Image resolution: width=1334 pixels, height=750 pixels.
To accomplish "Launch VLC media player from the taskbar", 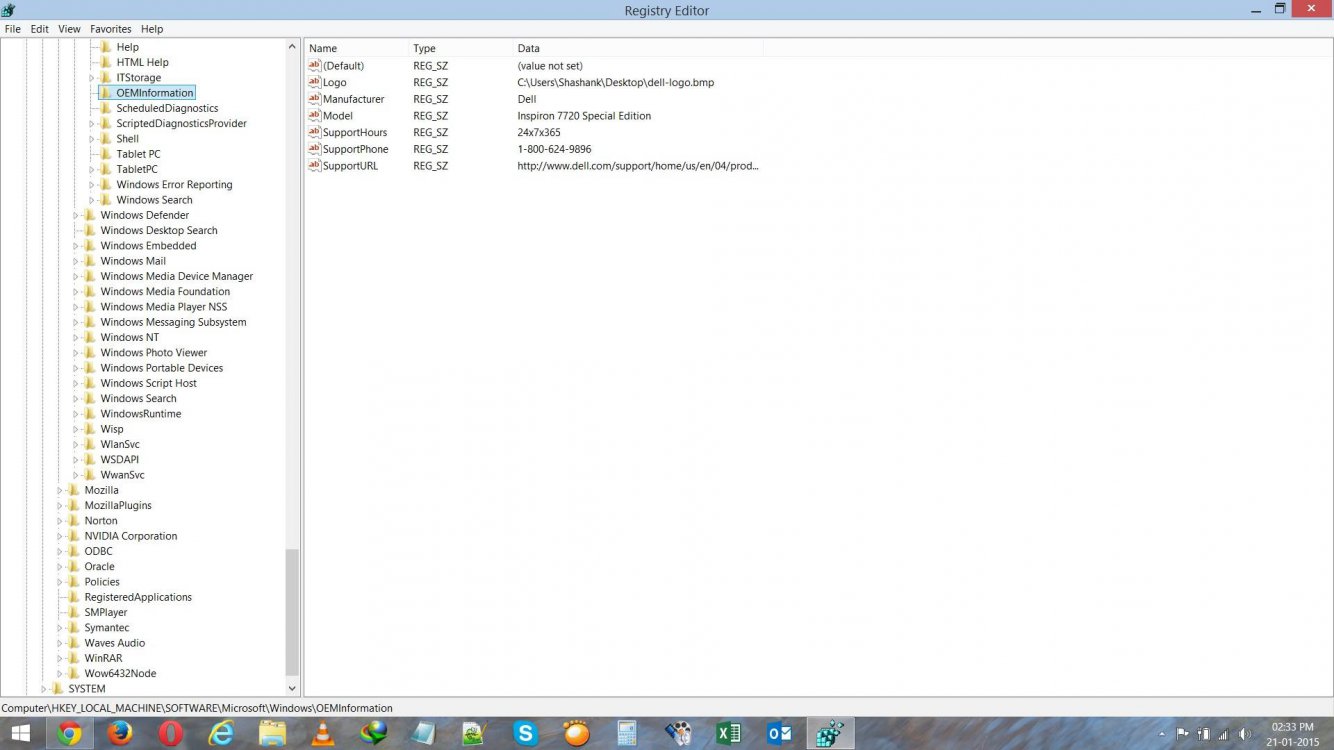I will [x=323, y=733].
